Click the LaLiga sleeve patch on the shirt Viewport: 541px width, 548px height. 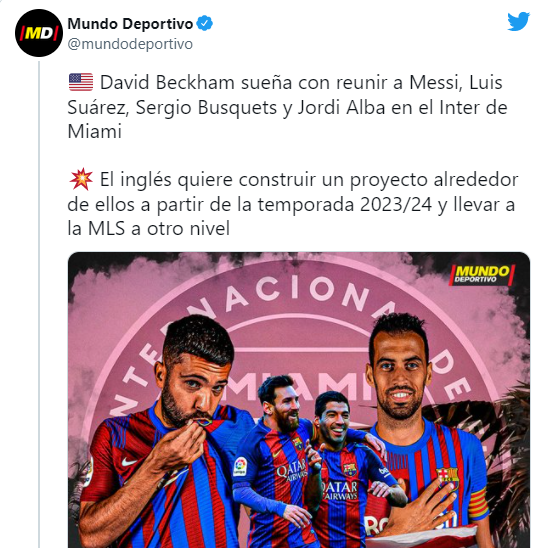[240, 467]
